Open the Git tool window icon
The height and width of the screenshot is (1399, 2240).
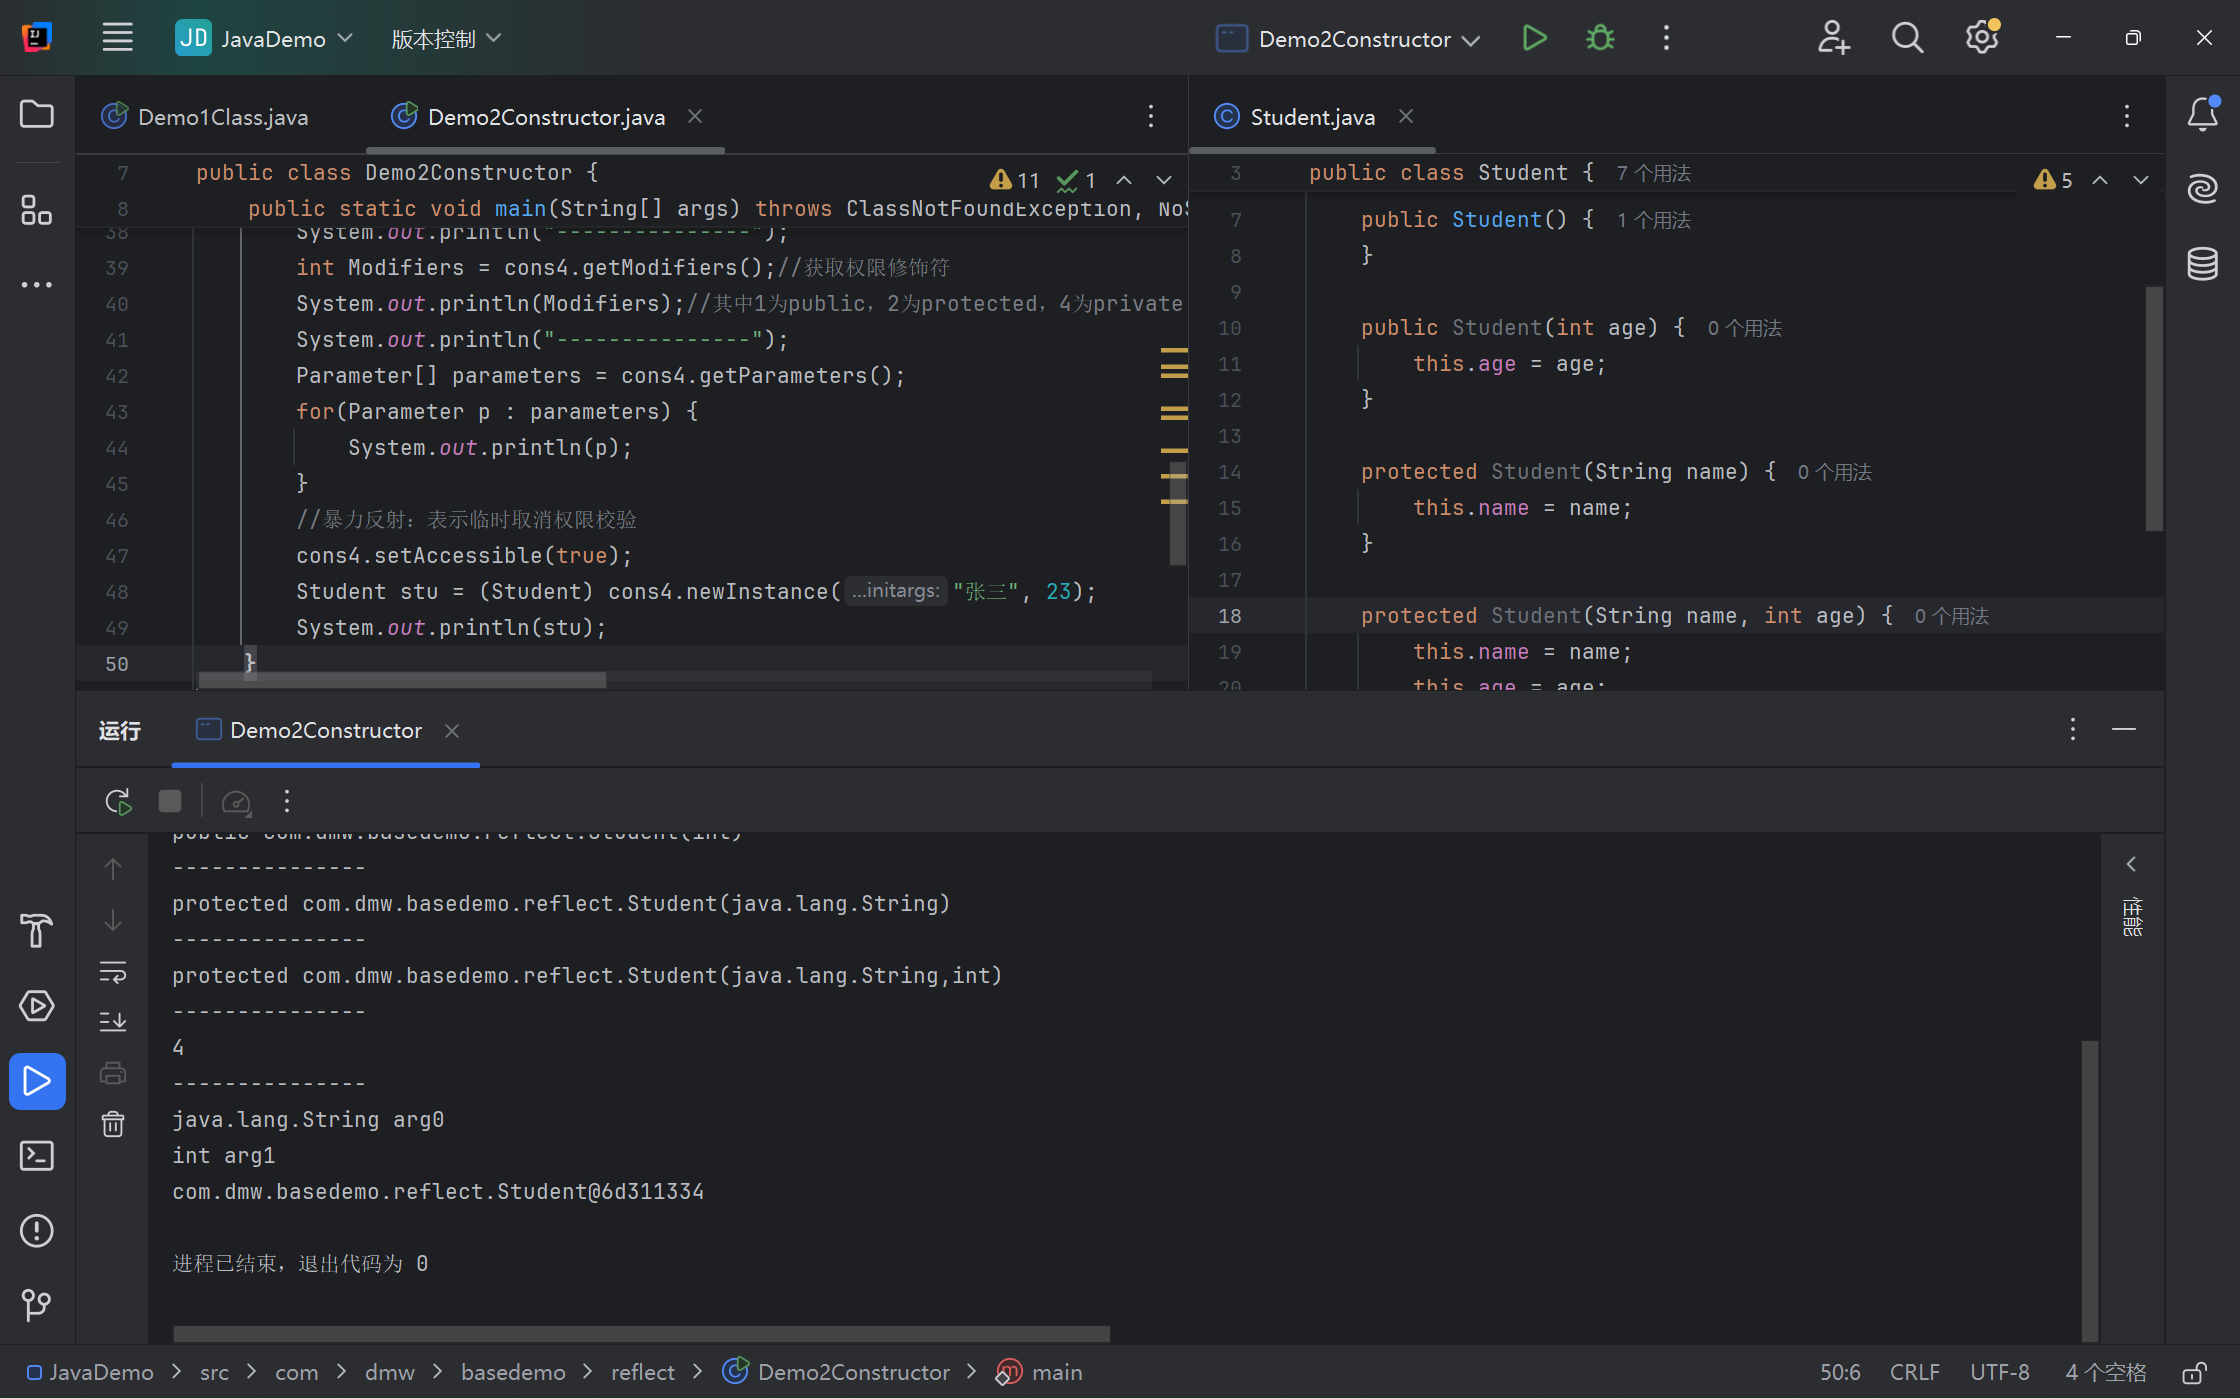click(x=37, y=1305)
